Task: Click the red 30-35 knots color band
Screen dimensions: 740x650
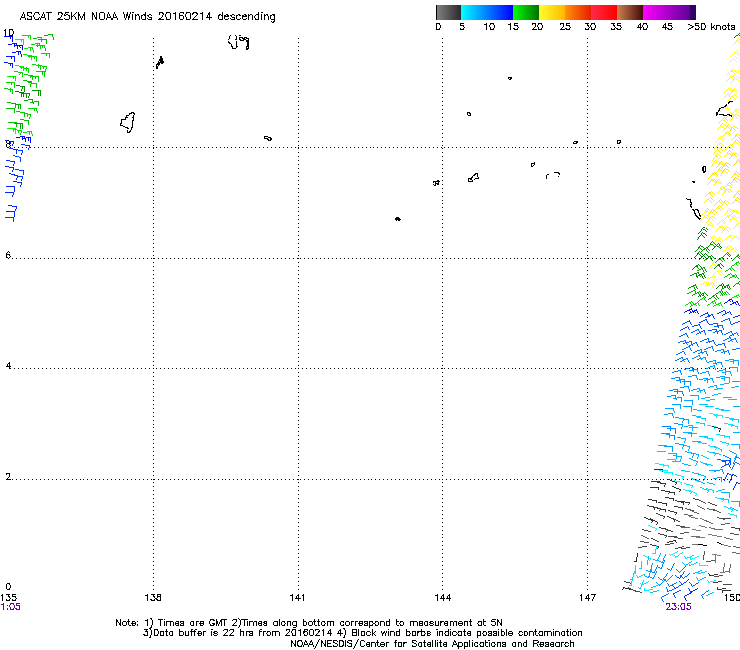Action: 604,12
